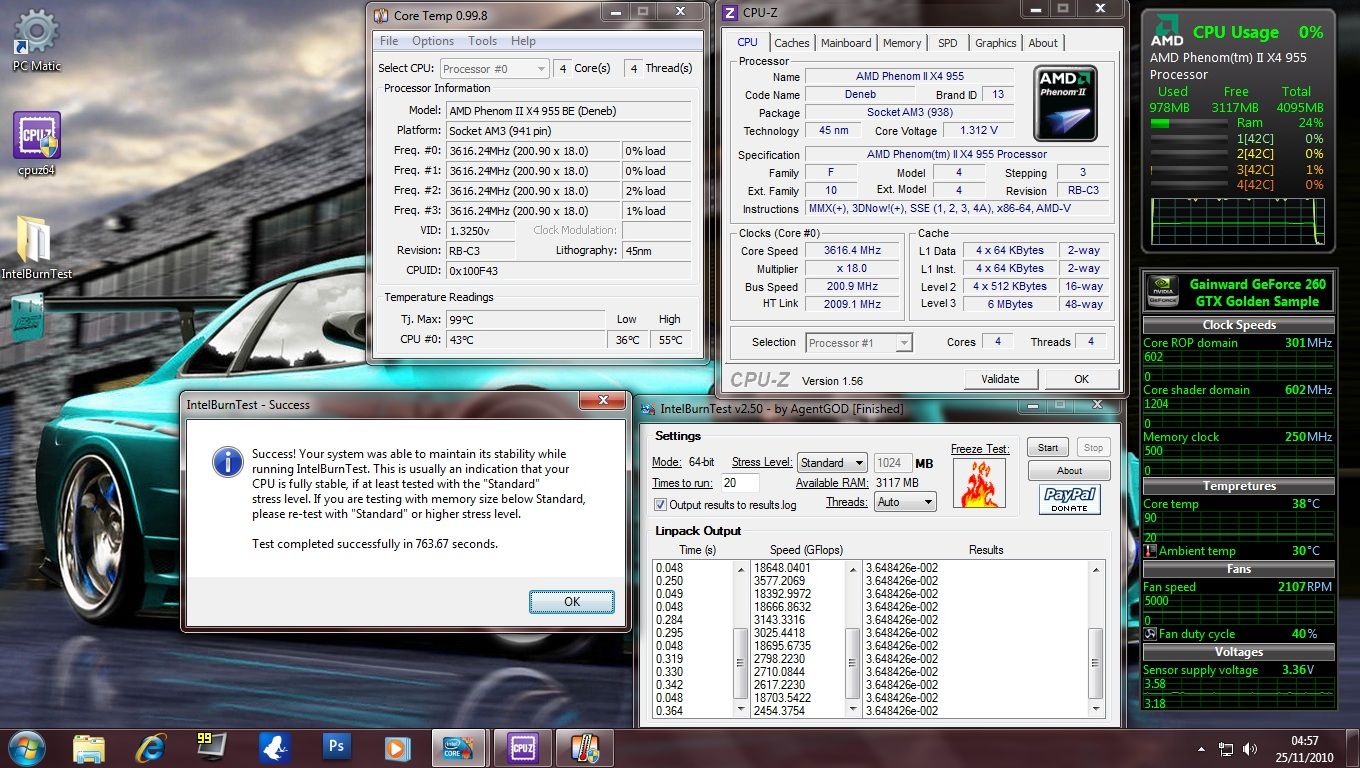Click the Freeze Test link label

point(980,449)
